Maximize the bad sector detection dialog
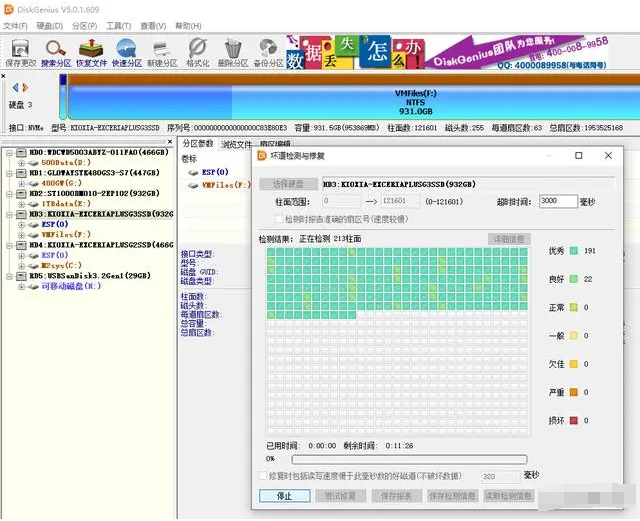Viewport: 640px width, 521px height. [x=578, y=156]
